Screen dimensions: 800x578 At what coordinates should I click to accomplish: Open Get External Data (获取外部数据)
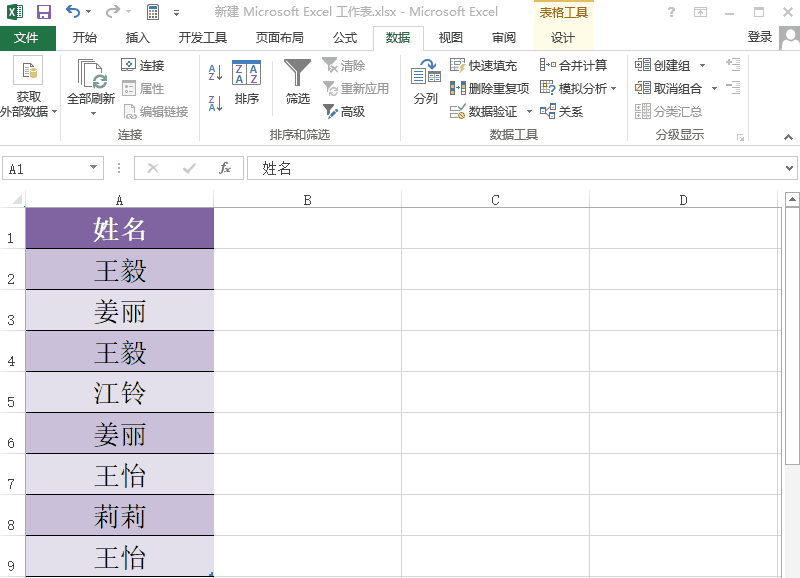(29, 87)
